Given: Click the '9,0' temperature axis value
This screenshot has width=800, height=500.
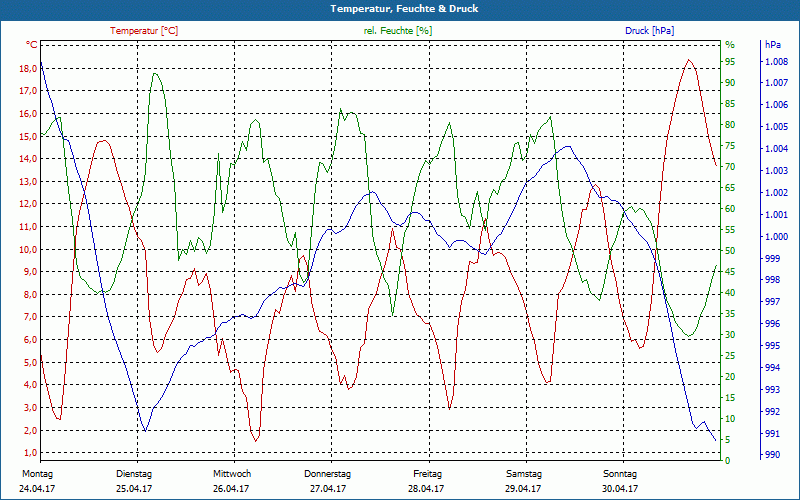Looking at the screenshot, I should click(x=30, y=271).
